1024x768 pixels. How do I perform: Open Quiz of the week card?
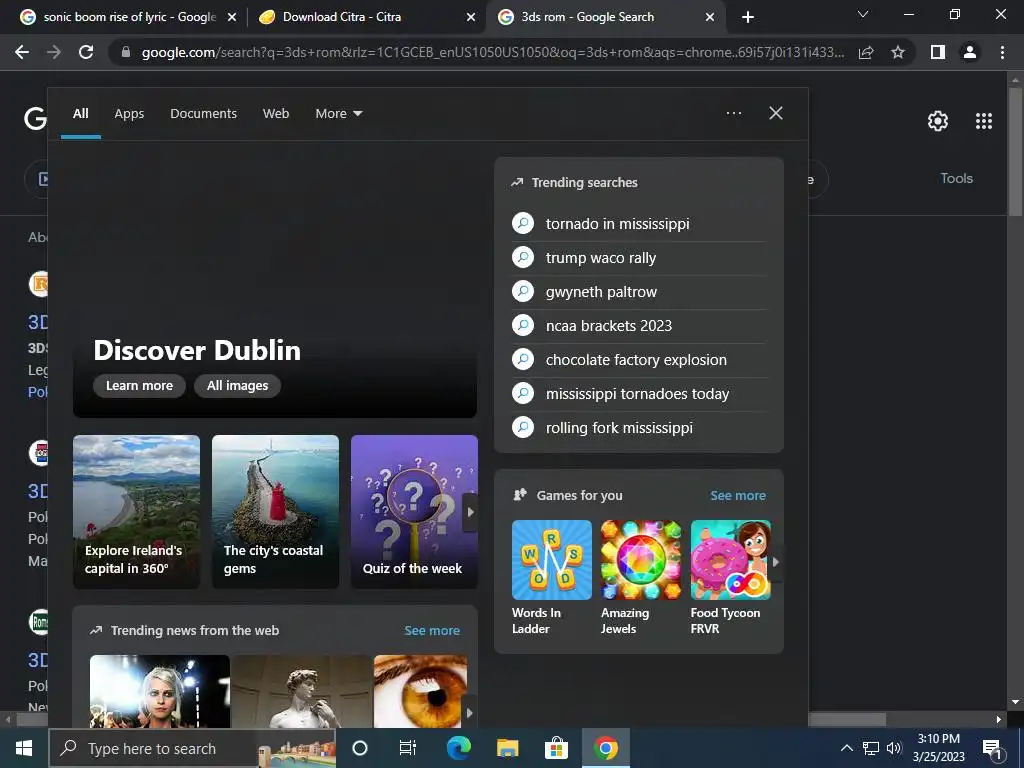(x=414, y=512)
